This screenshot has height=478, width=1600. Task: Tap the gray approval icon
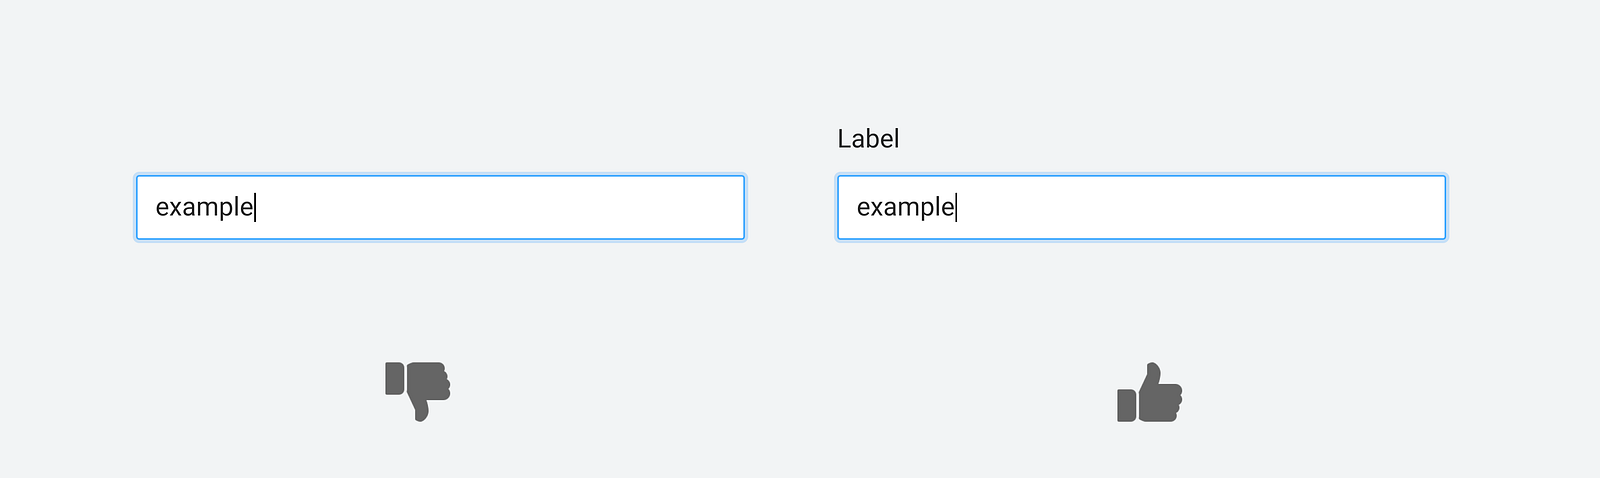pos(1150,393)
